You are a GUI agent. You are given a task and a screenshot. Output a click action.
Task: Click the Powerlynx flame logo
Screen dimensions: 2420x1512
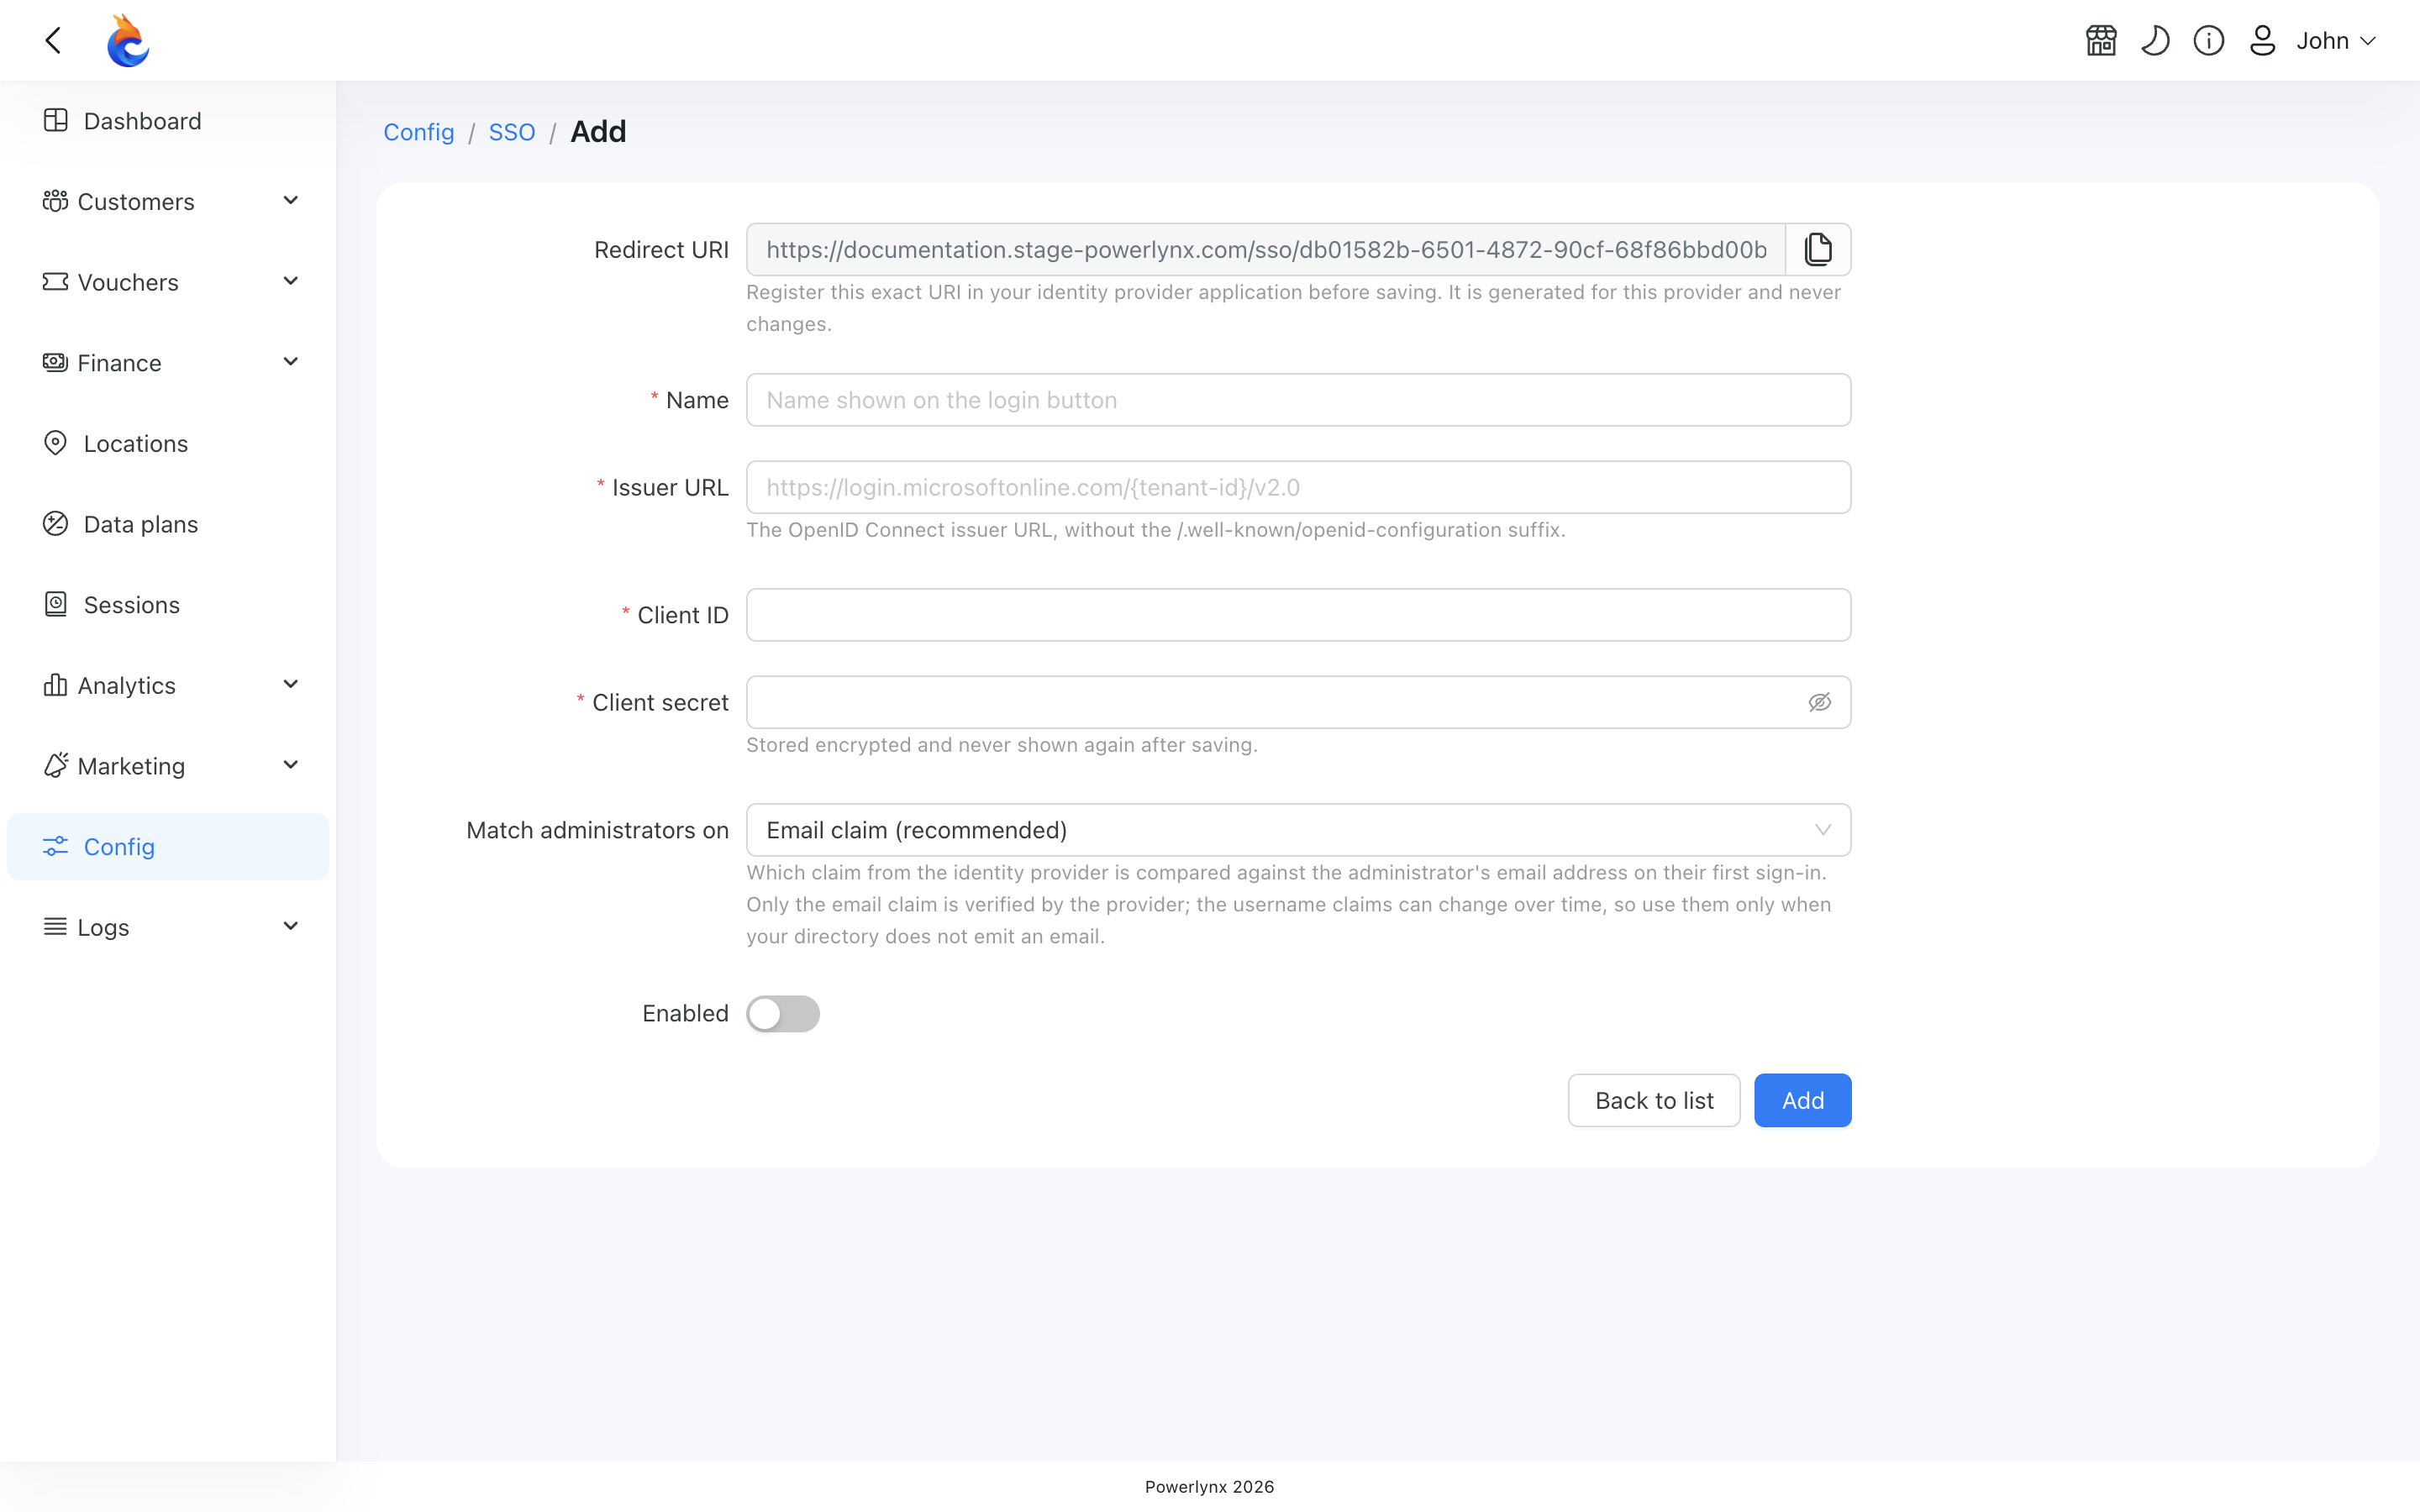point(128,41)
